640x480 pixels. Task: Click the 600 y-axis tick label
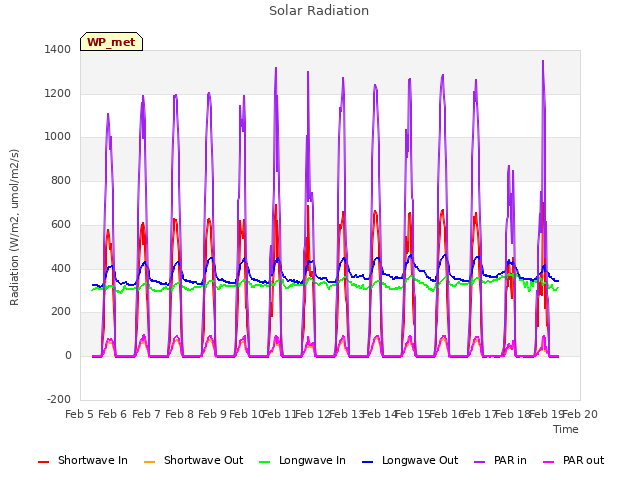[61, 224]
